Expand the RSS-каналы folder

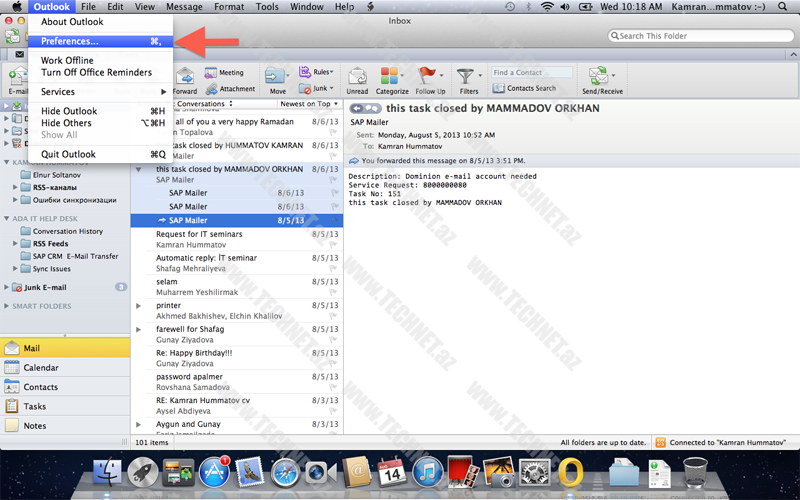click(x=15, y=187)
